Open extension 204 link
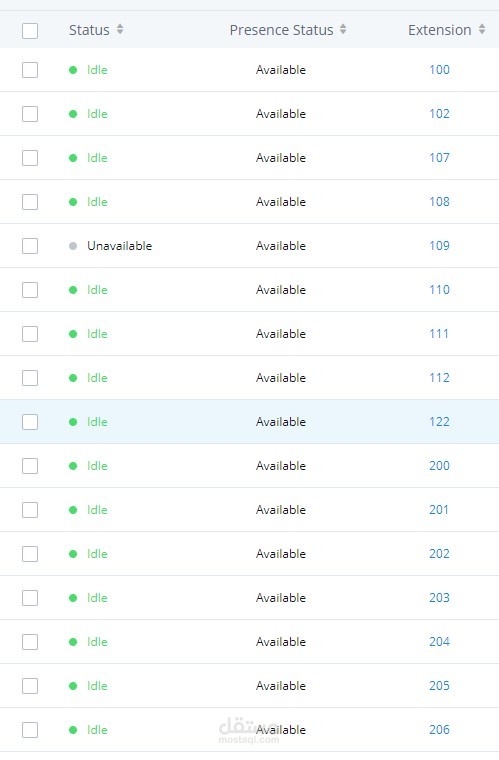 [439, 642]
